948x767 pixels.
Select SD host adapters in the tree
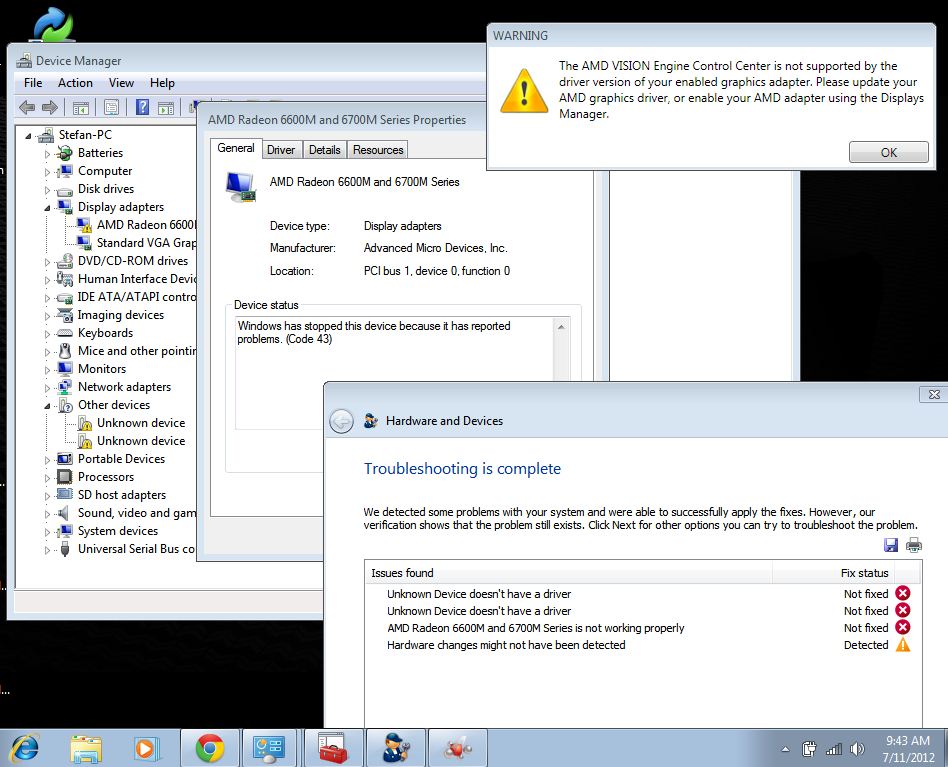pyautogui.click(x=122, y=495)
